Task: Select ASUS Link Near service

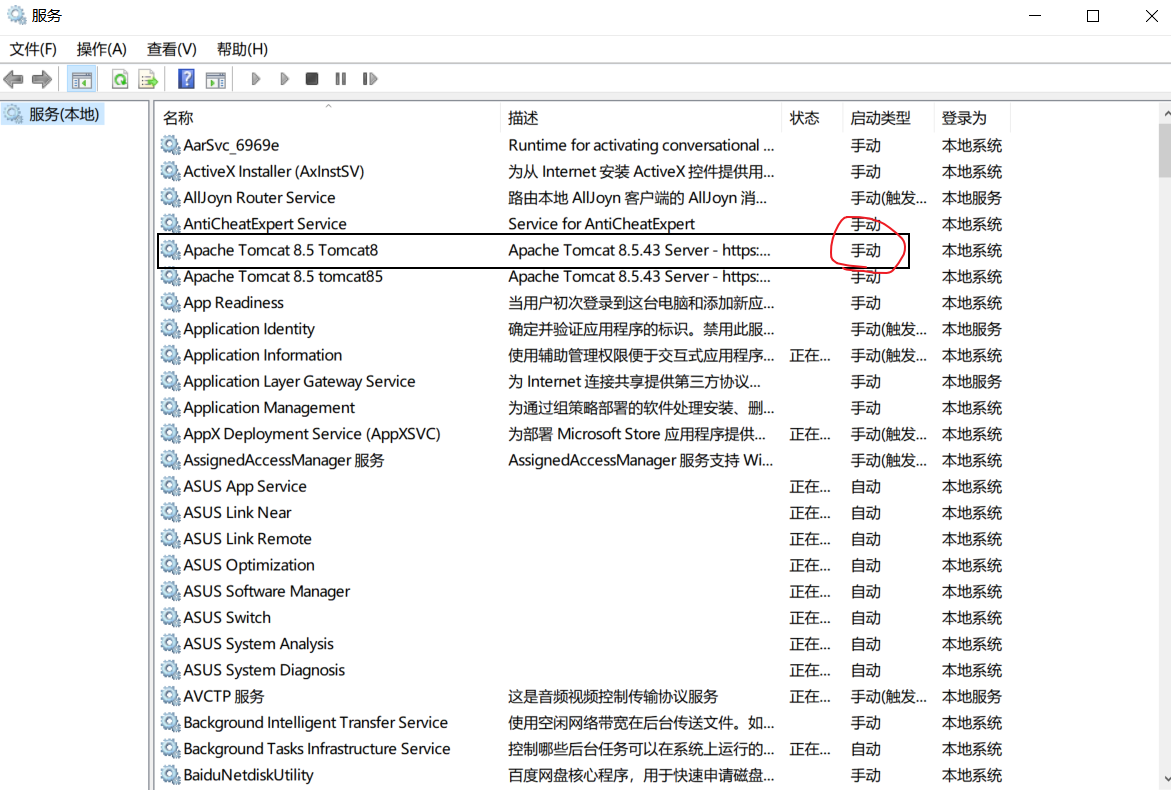Action: click(x=237, y=512)
